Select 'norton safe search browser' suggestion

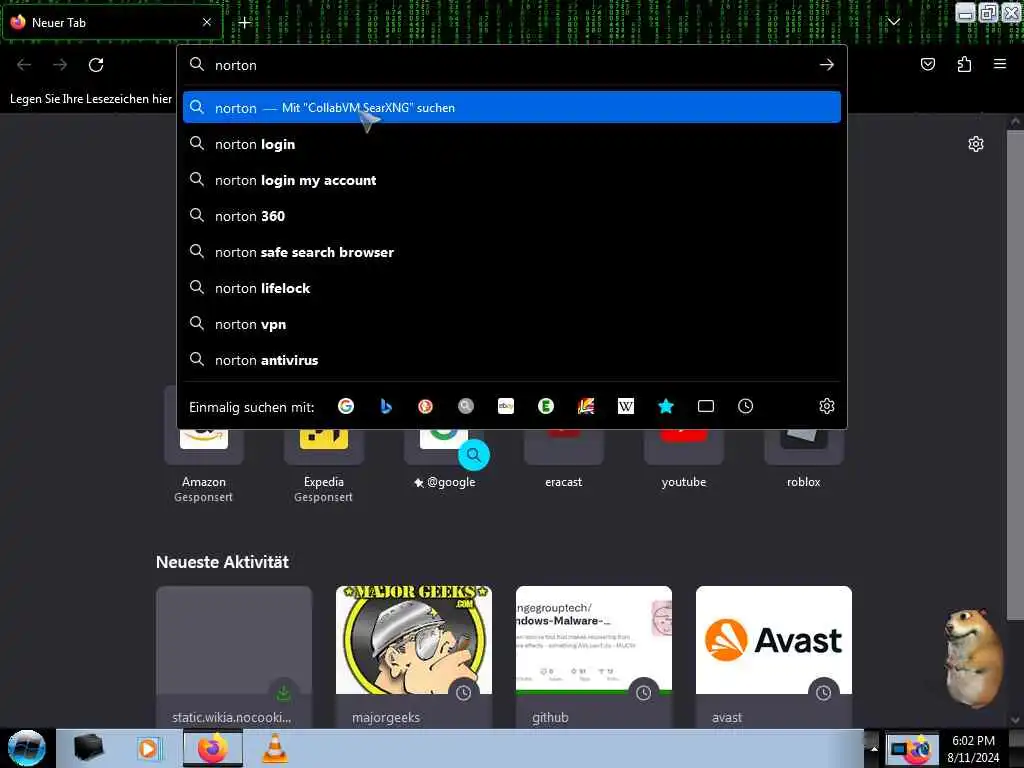click(511, 251)
